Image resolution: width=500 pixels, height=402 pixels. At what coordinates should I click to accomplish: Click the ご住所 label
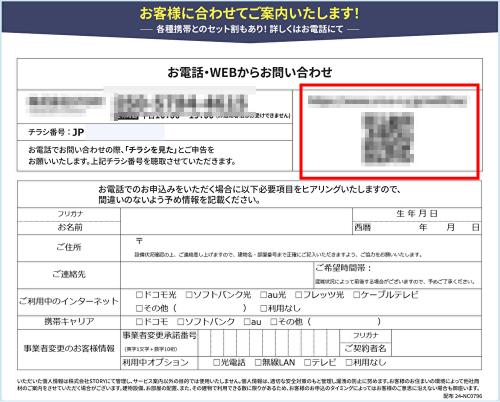click(69, 247)
